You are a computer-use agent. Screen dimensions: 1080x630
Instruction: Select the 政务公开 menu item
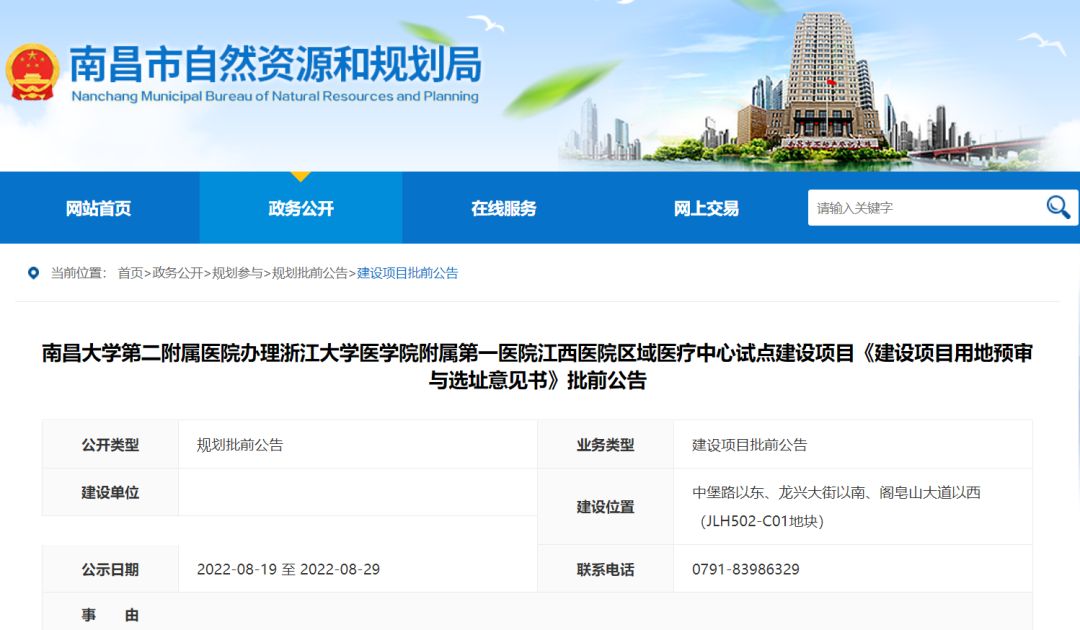click(301, 208)
